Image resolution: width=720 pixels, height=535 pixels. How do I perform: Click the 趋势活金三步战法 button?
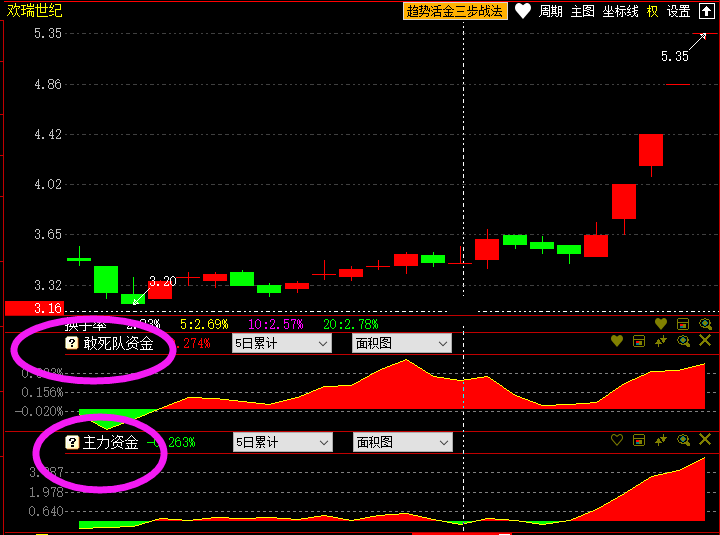tap(455, 11)
